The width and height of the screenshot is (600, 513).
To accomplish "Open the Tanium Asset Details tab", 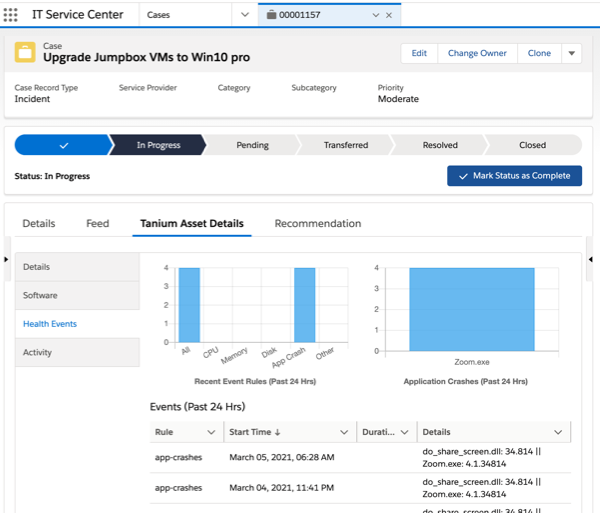I will click(x=192, y=223).
